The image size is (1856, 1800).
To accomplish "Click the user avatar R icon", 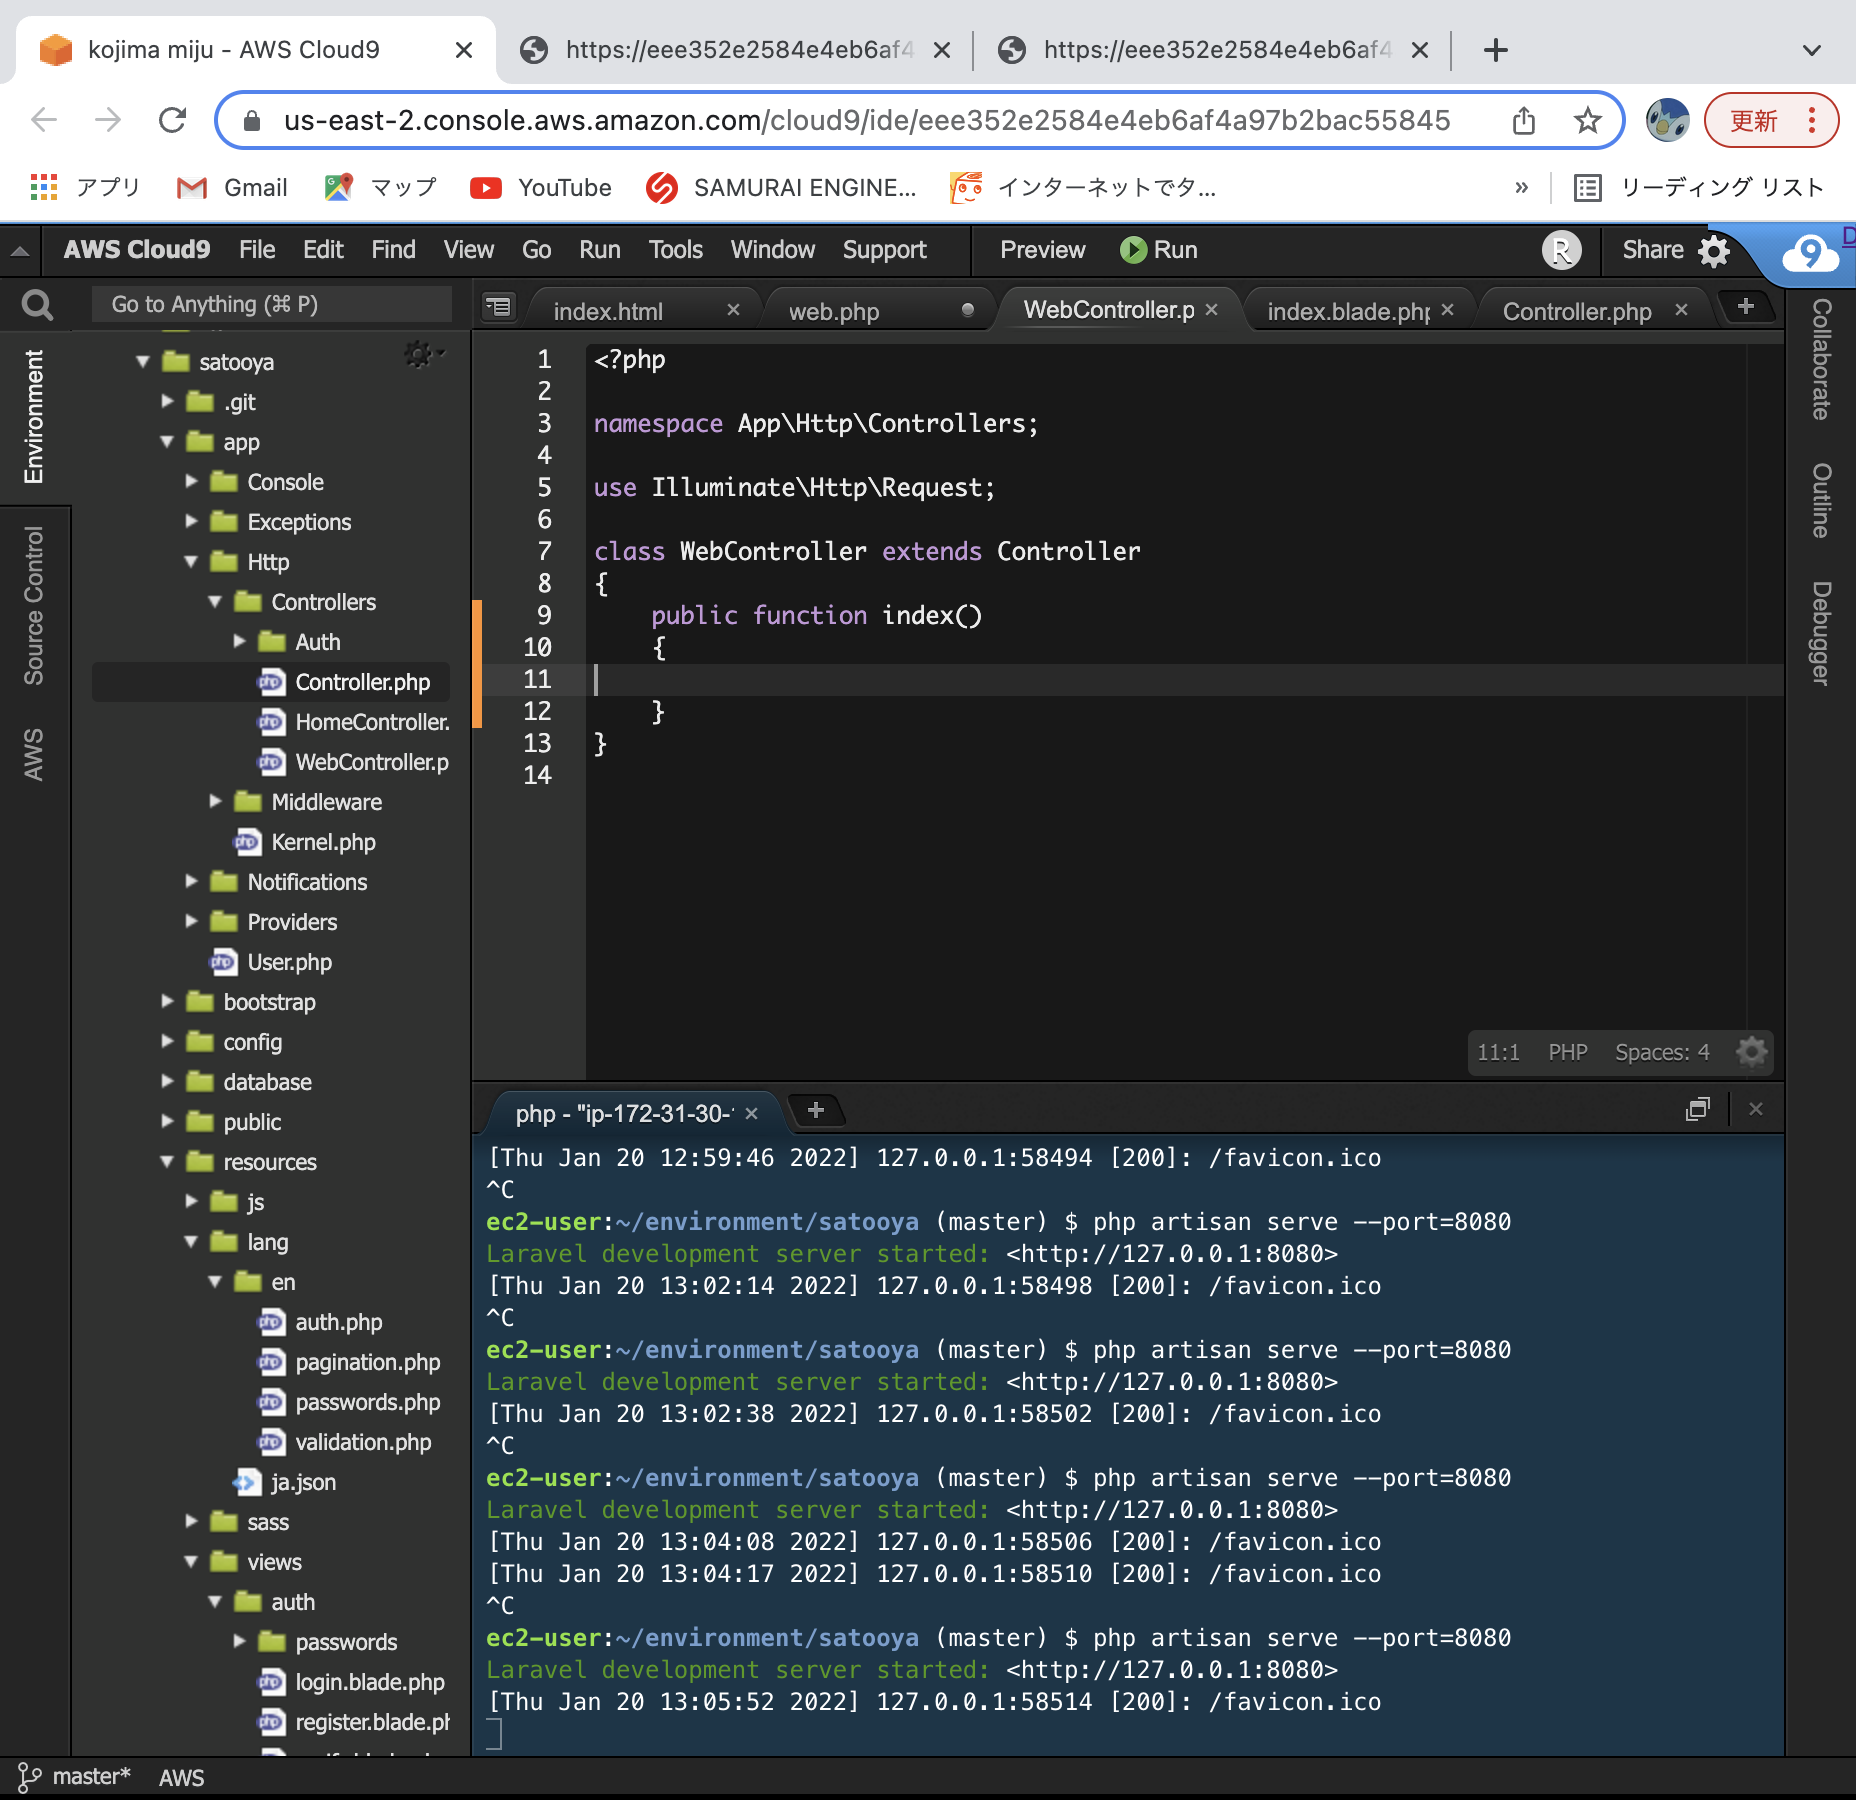I will pyautogui.click(x=1561, y=250).
